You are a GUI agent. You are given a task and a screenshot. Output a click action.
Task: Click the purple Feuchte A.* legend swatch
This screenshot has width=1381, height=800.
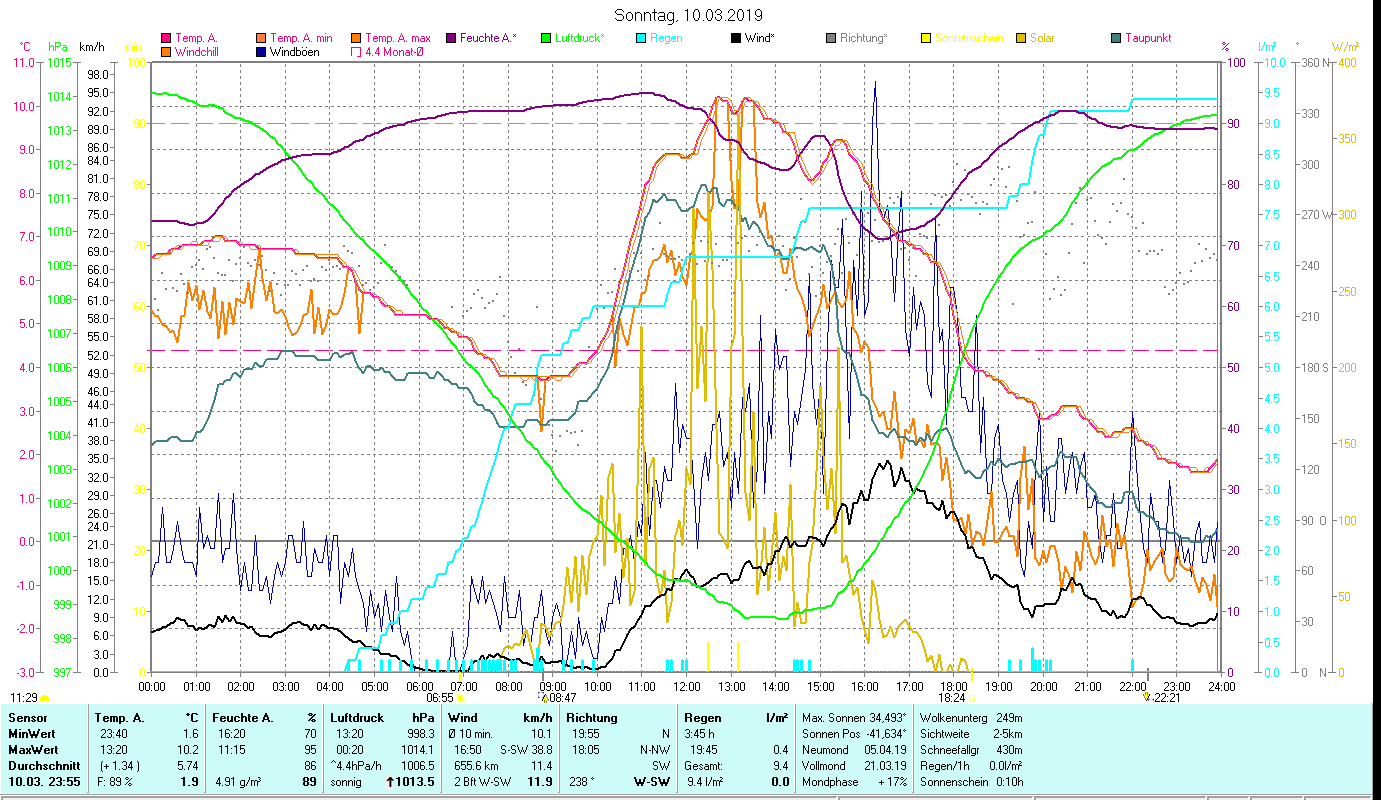[450, 38]
